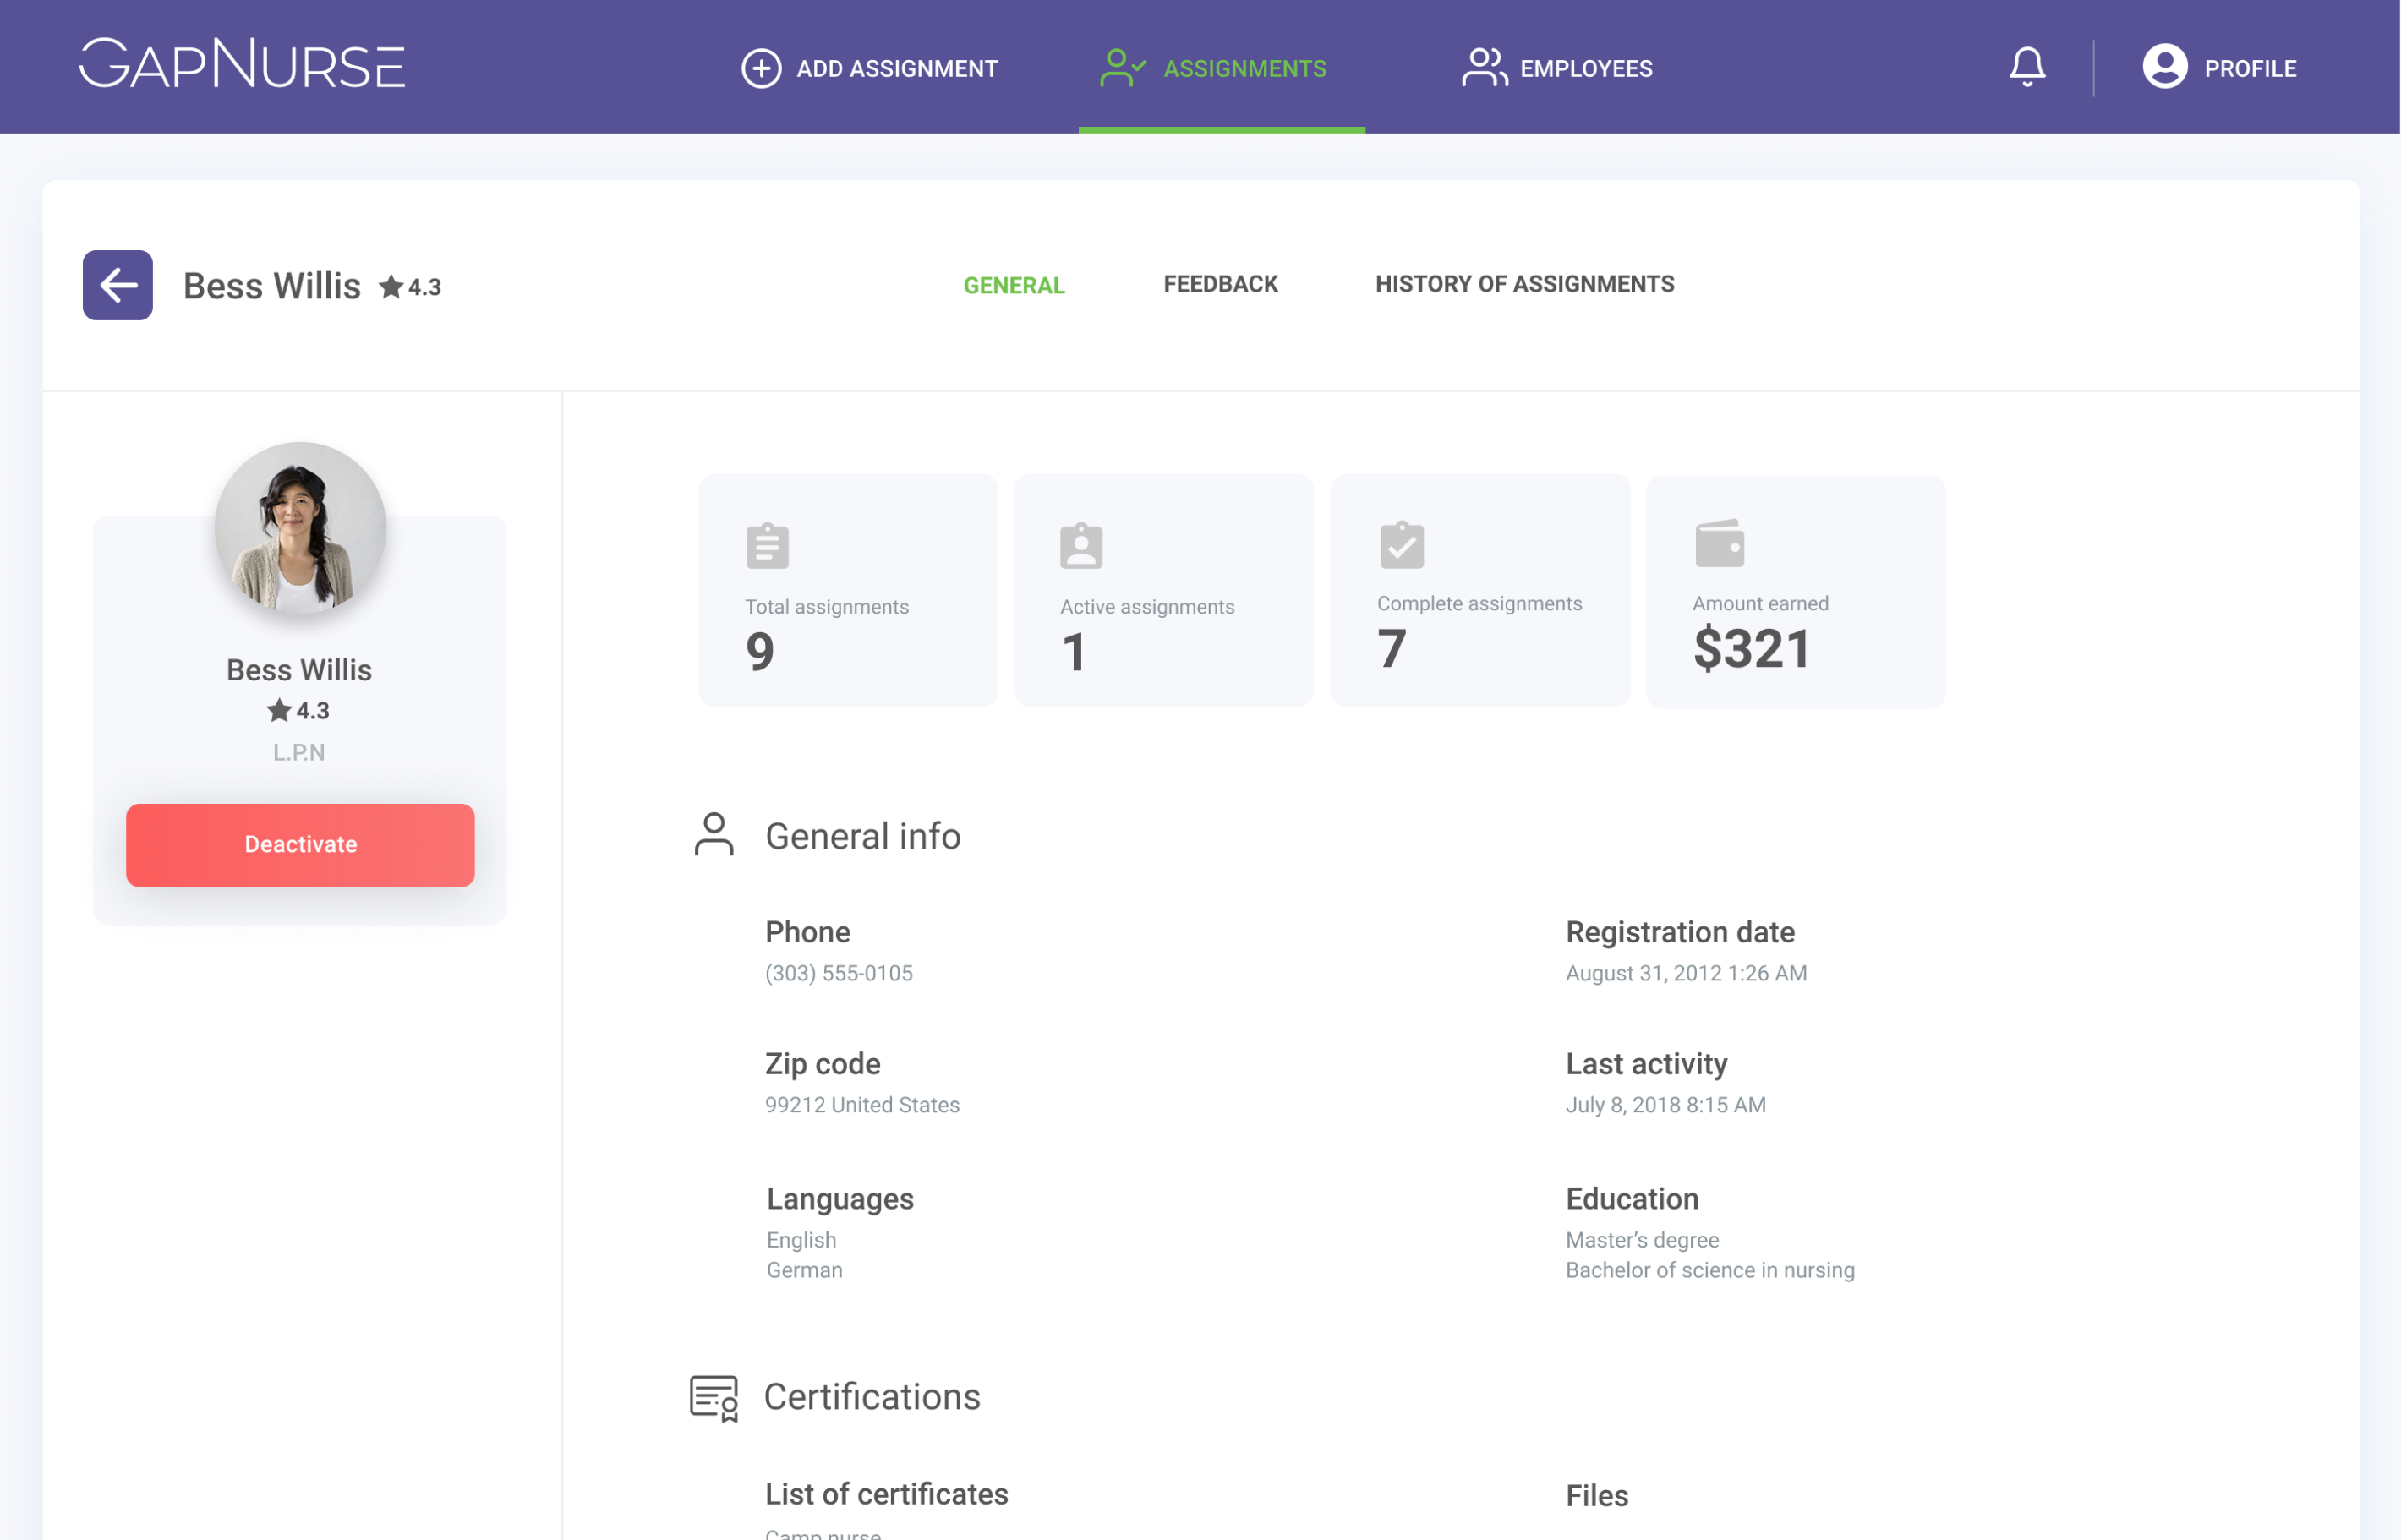Open the Add Assignment menu item
The width and height of the screenshot is (2401, 1540).
tap(869, 68)
